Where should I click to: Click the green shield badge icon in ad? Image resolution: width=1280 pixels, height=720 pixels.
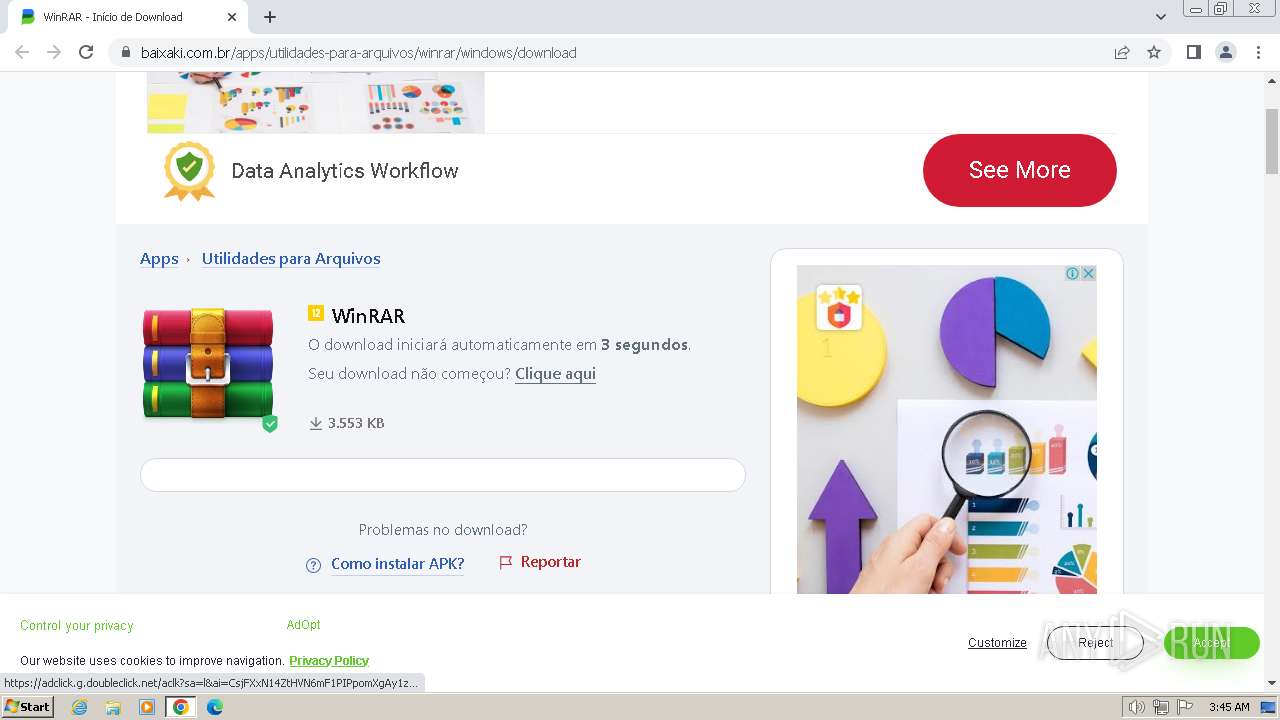coord(190,171)
